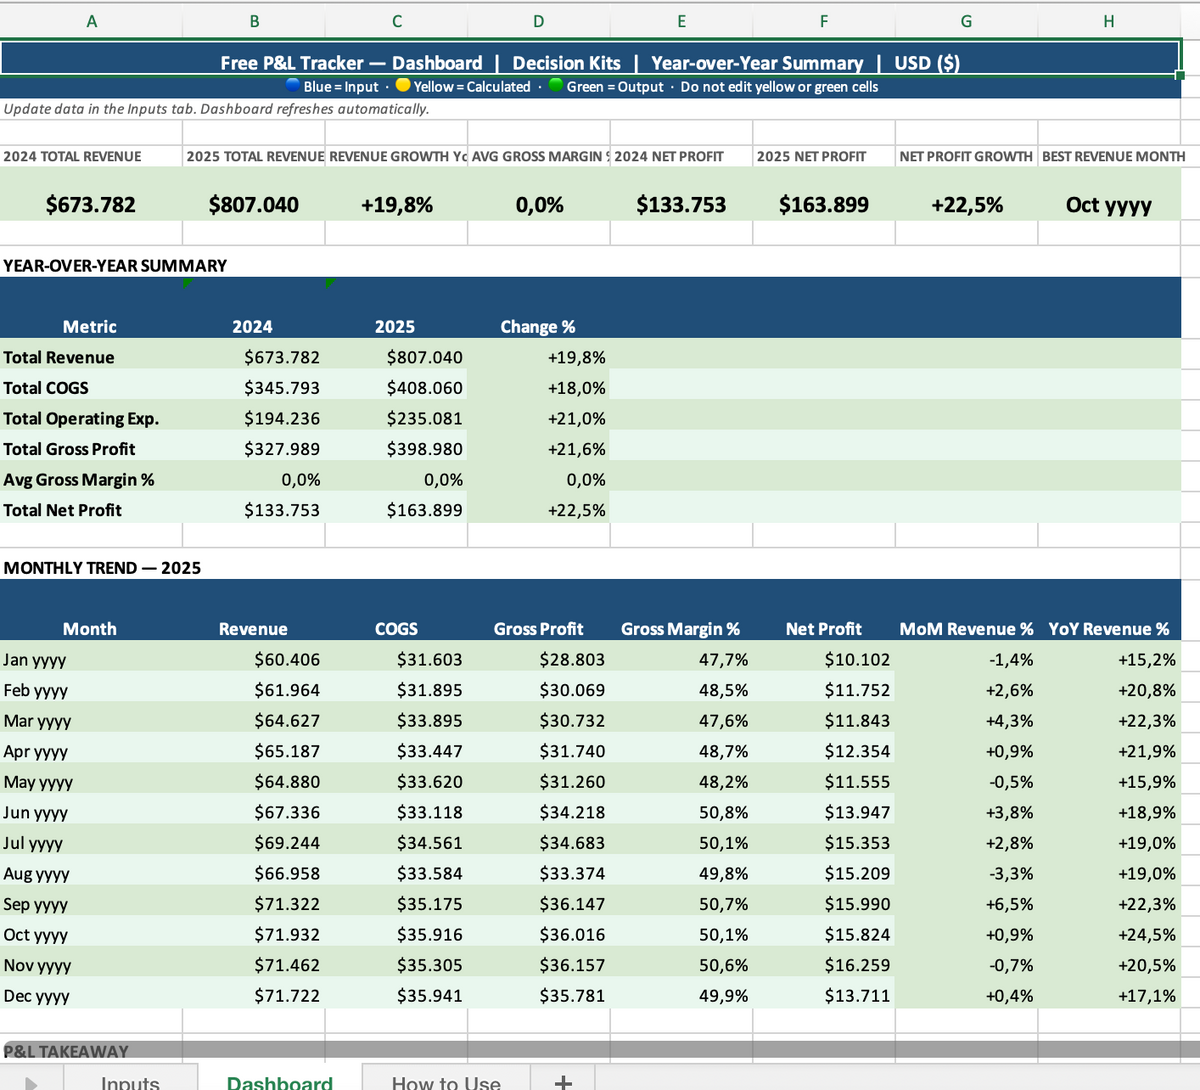Click the 2025 Operating Exp. value $235.081
The width and height of the screenshot is (1200, 1090).
425,419
